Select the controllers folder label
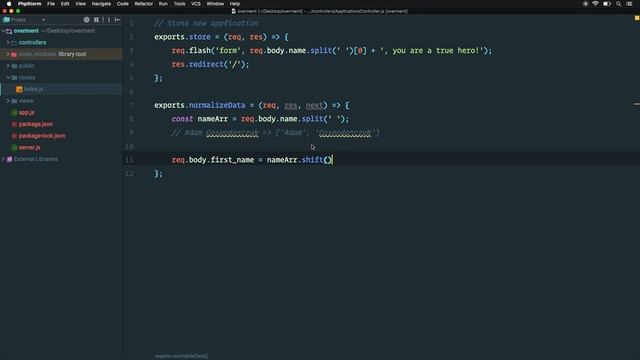Screen dimensions: 640x360 32,42
